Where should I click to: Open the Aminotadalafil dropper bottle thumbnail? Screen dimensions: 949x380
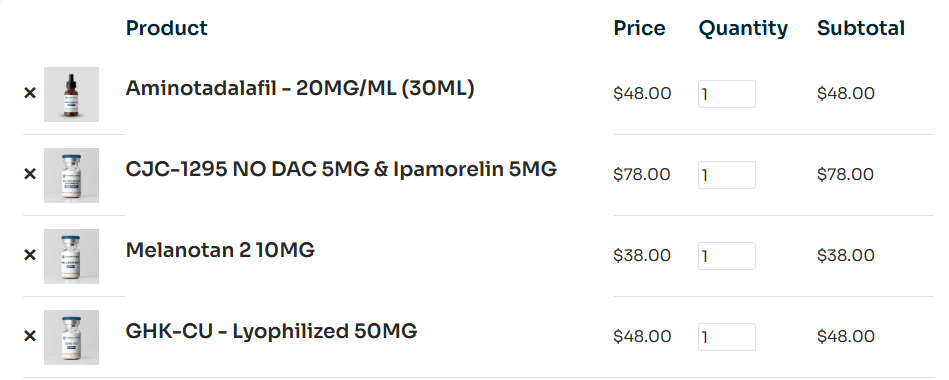[x=71, y=94]
